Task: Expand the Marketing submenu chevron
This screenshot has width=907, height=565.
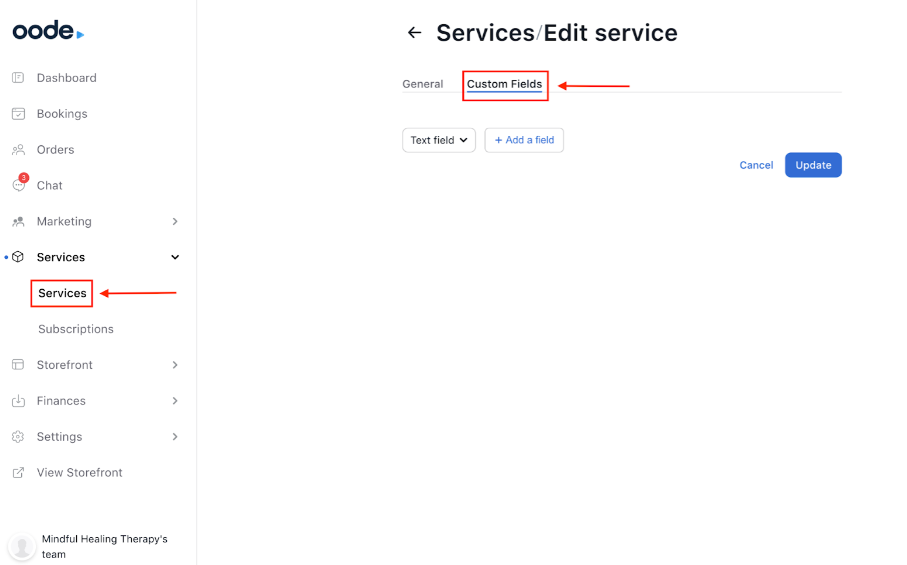Action: click(175, 222)
